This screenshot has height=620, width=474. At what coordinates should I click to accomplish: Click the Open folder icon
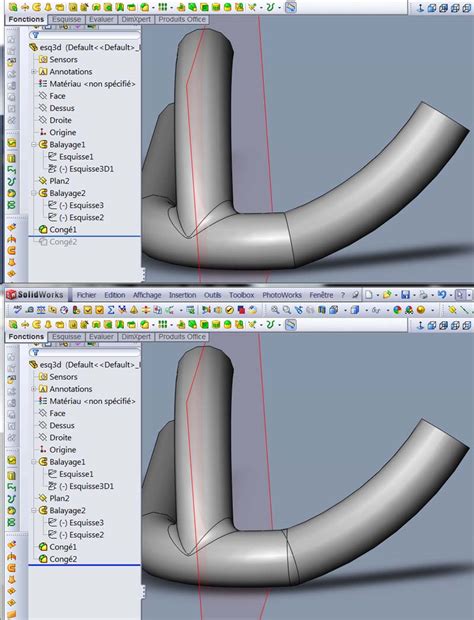click(x=386, y=295)
